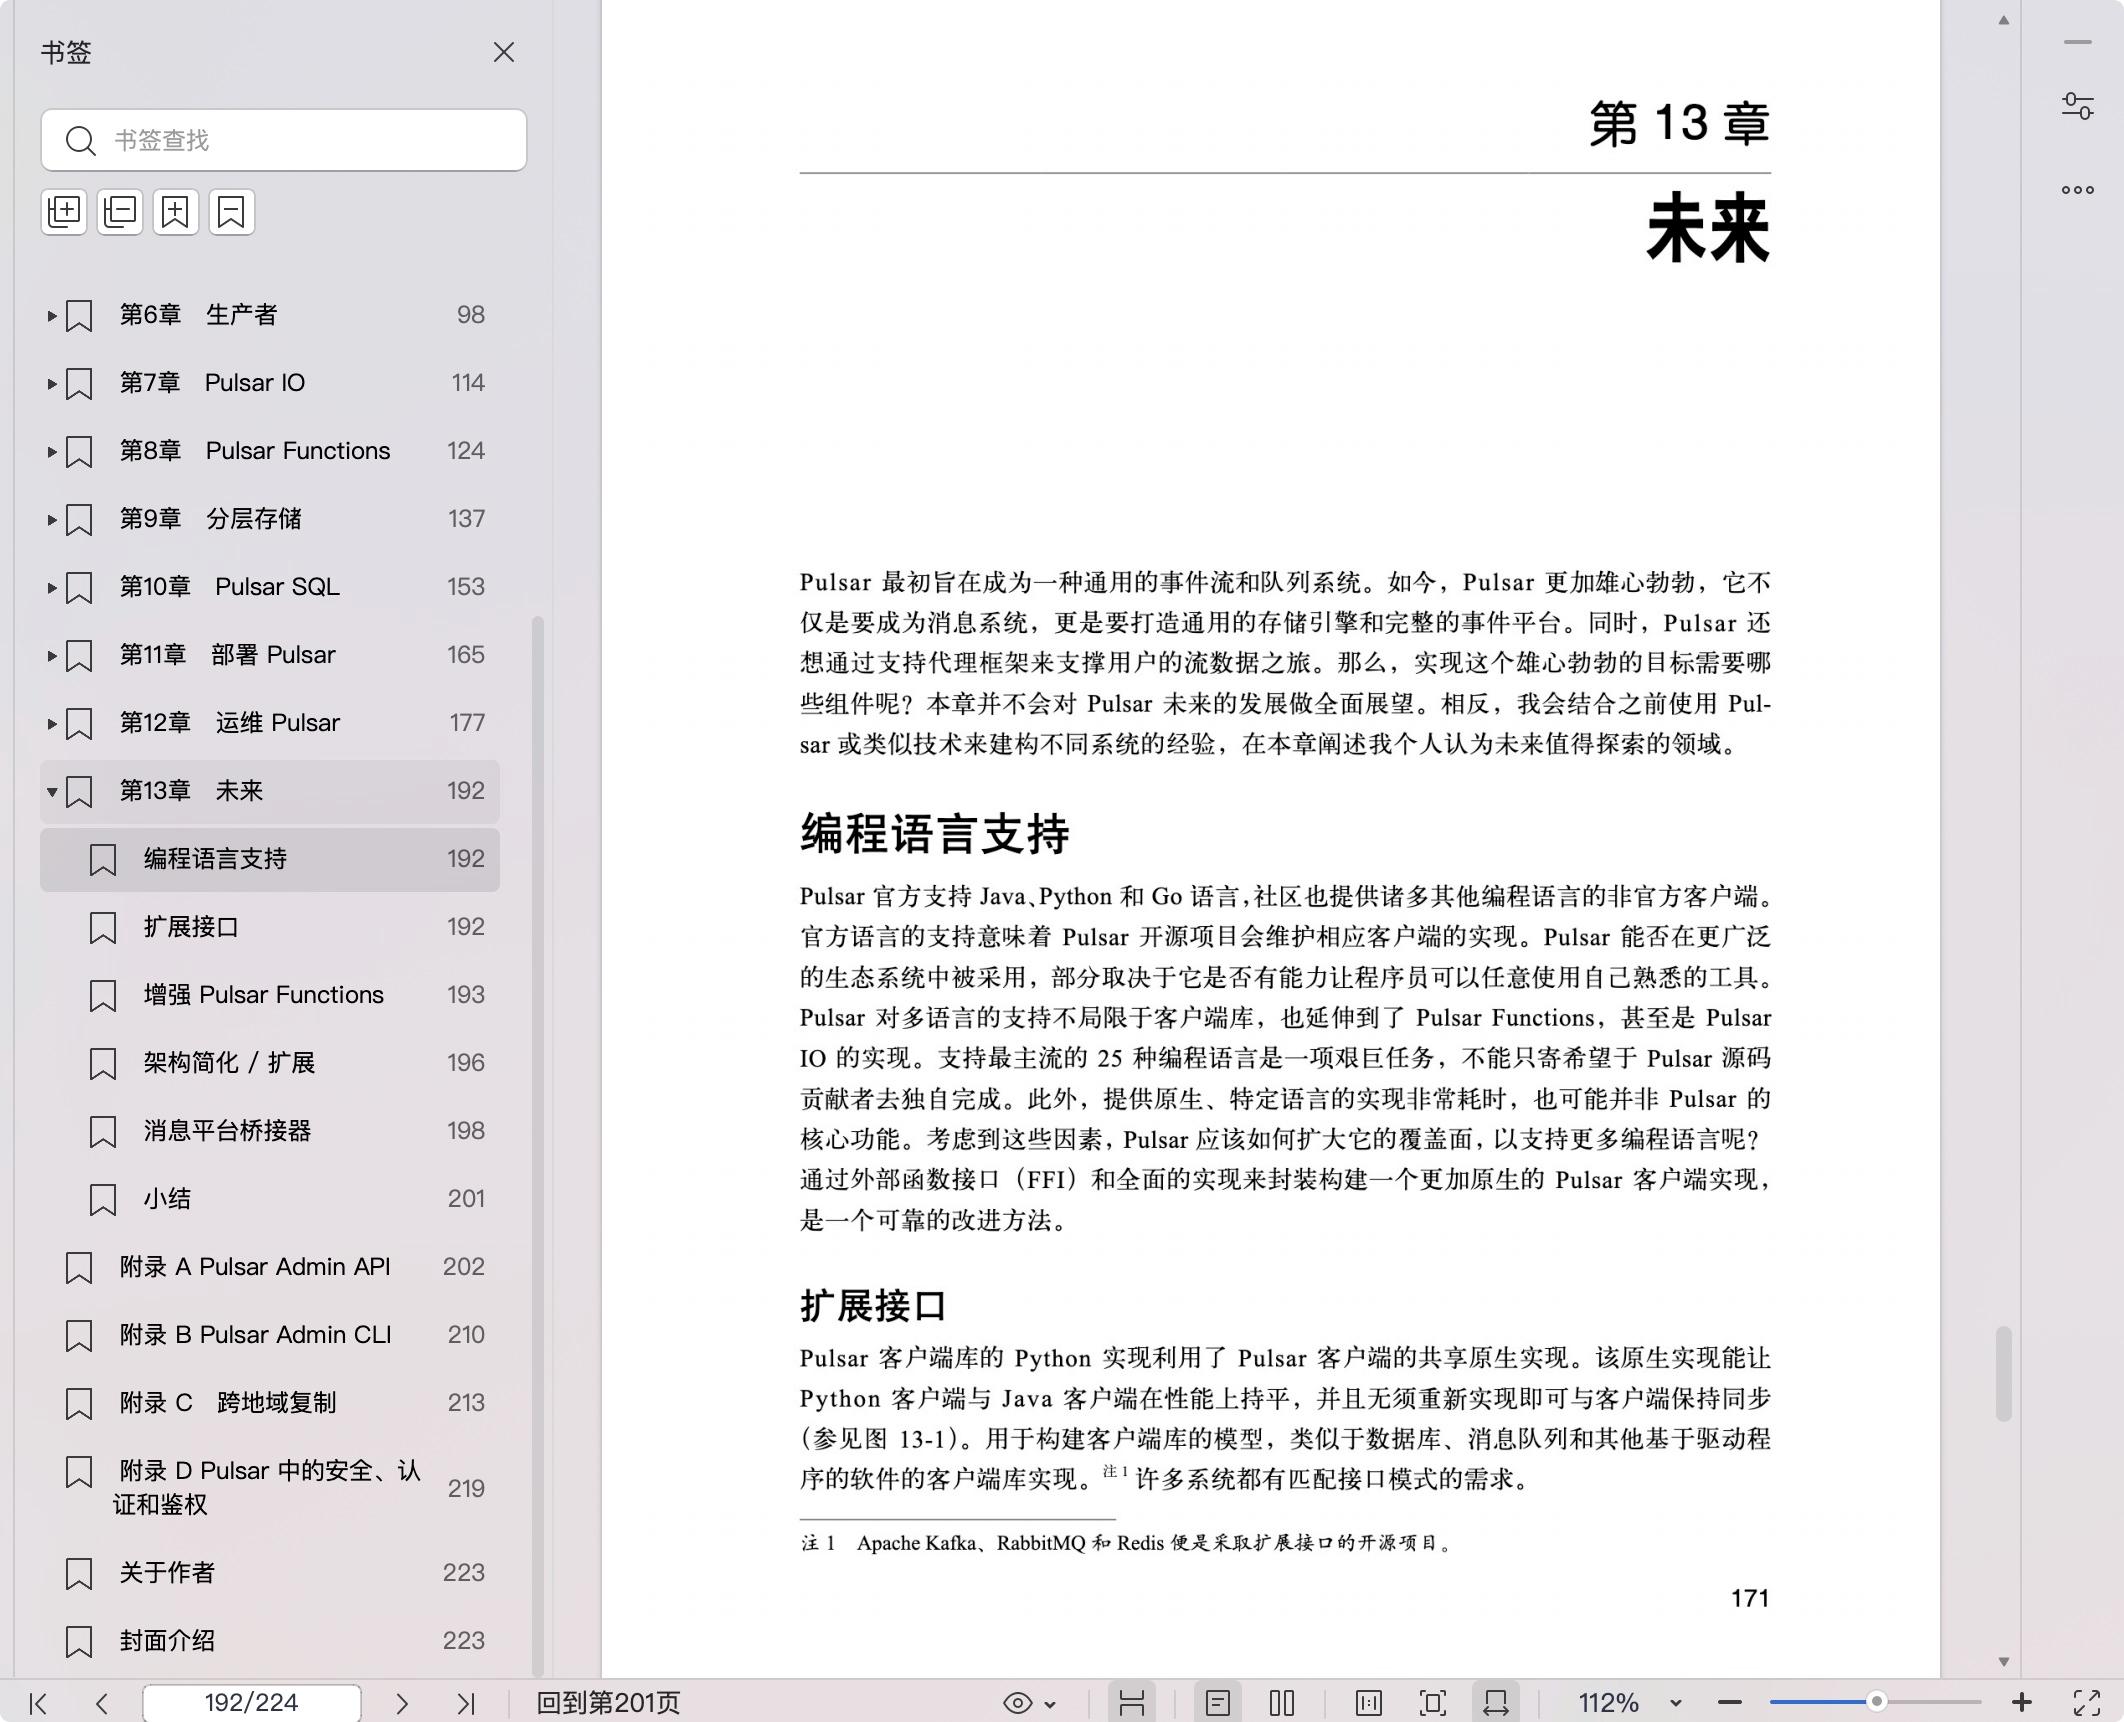Screen dimensions: 2124x1722
Task: Collapse the 第13章 未来 bookmark
Action: click(x=51, y=791)
